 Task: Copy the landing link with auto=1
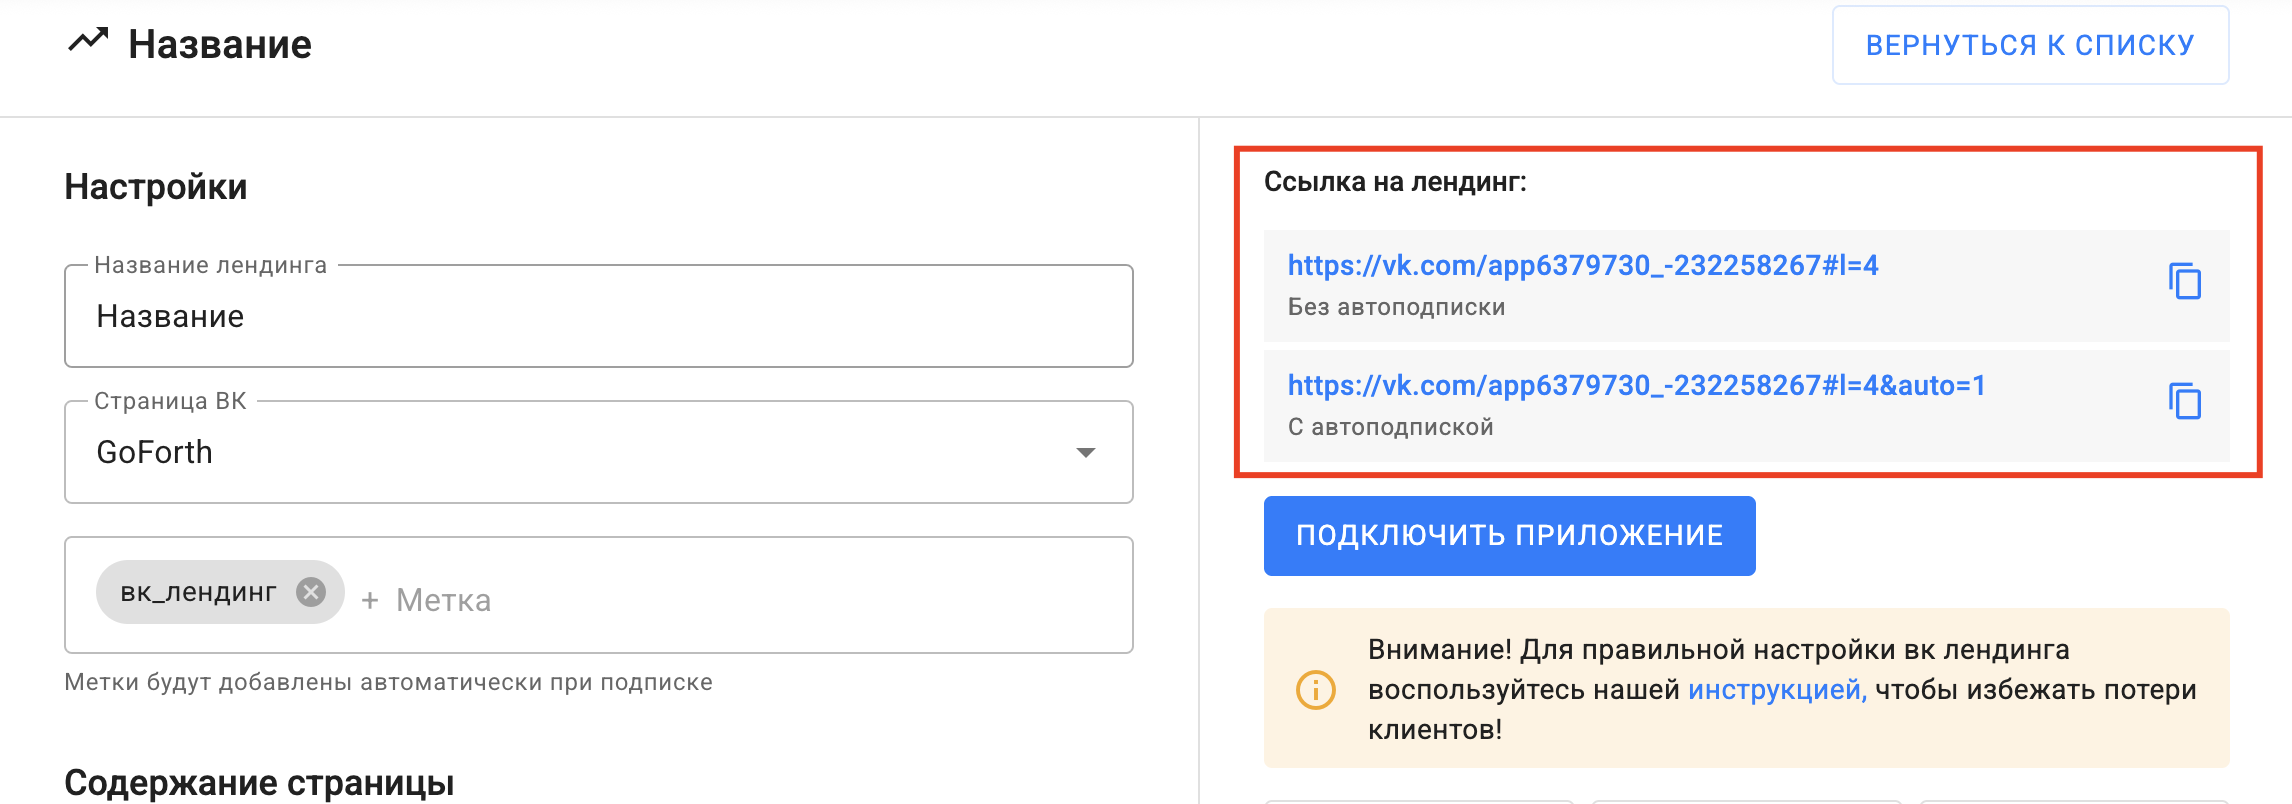coord(2185,402)
